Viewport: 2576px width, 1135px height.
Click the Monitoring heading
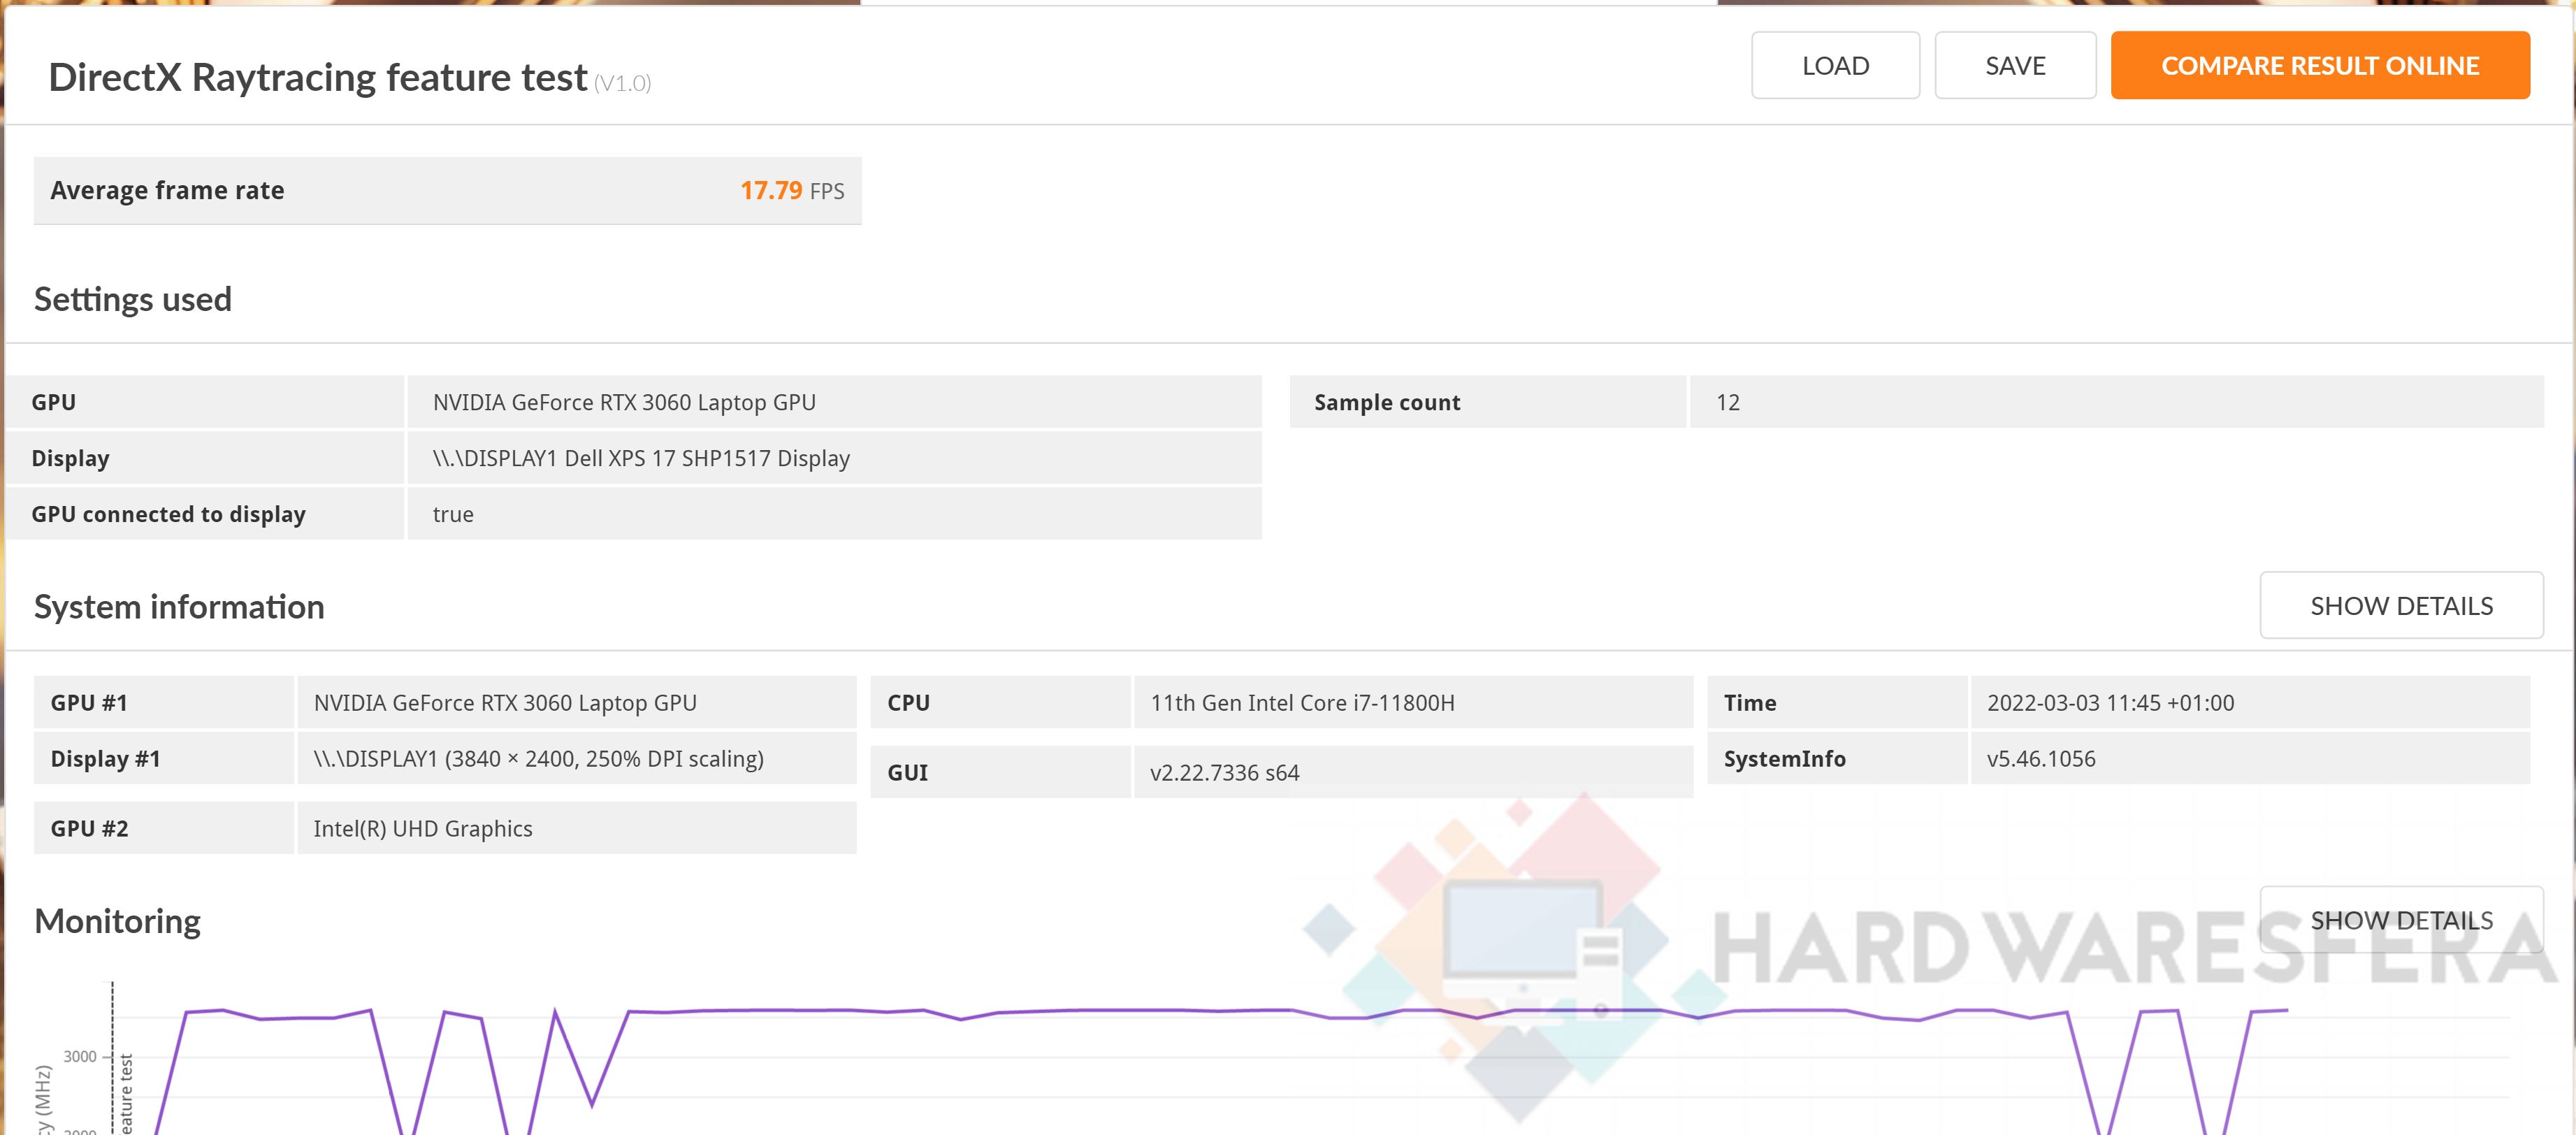pos(117,921)
